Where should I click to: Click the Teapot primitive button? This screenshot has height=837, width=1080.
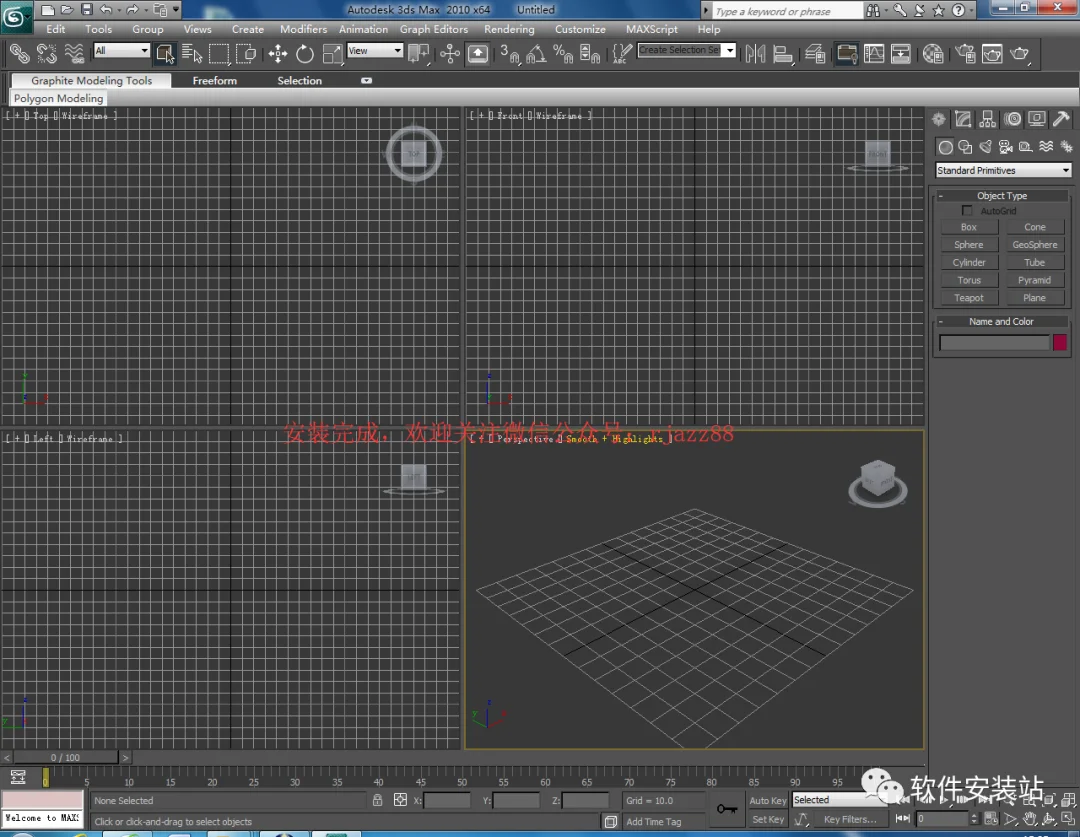(968, 298)
